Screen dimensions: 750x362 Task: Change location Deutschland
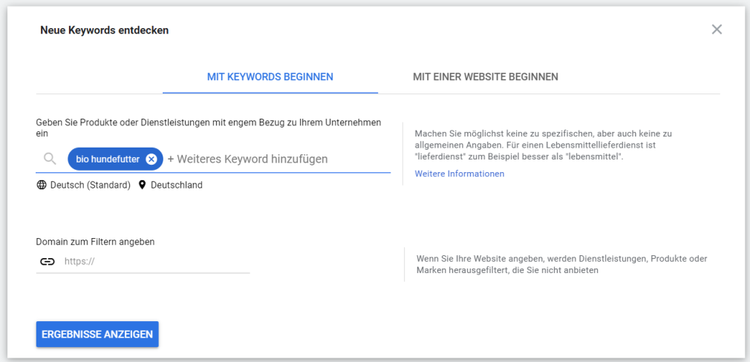click(x=176, y=185)
